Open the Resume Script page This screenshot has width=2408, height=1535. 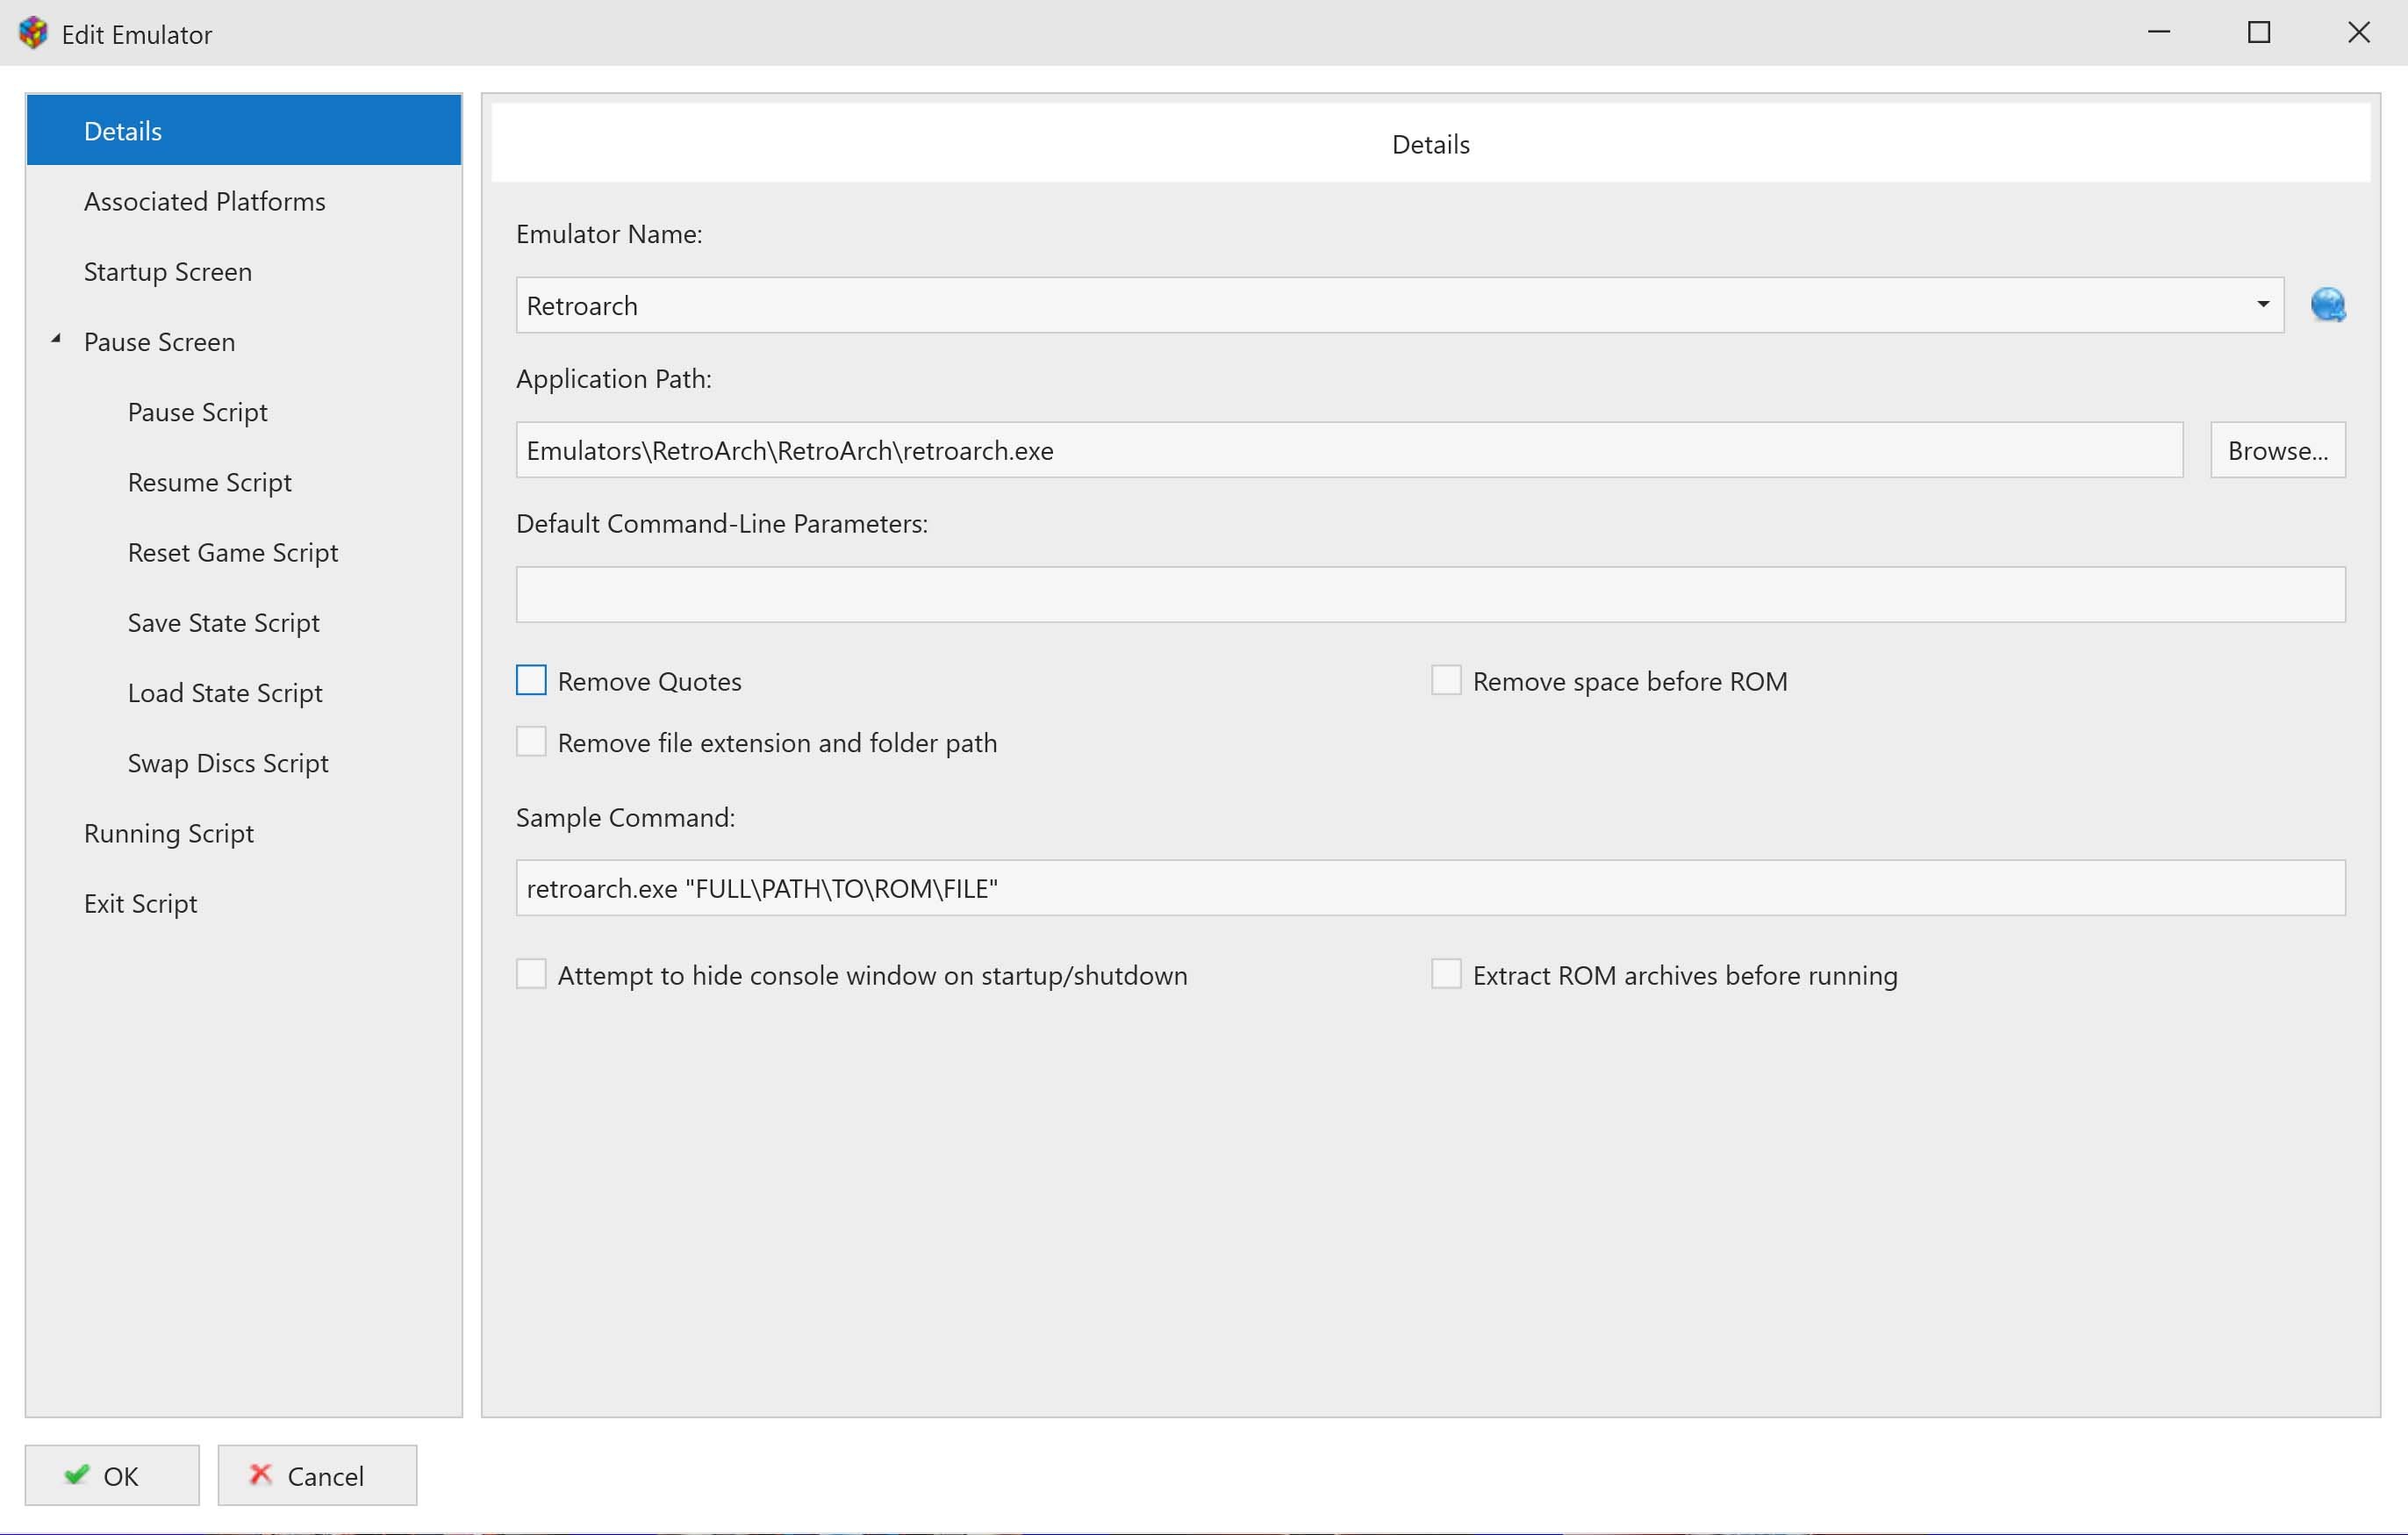(x=244, y=482)
